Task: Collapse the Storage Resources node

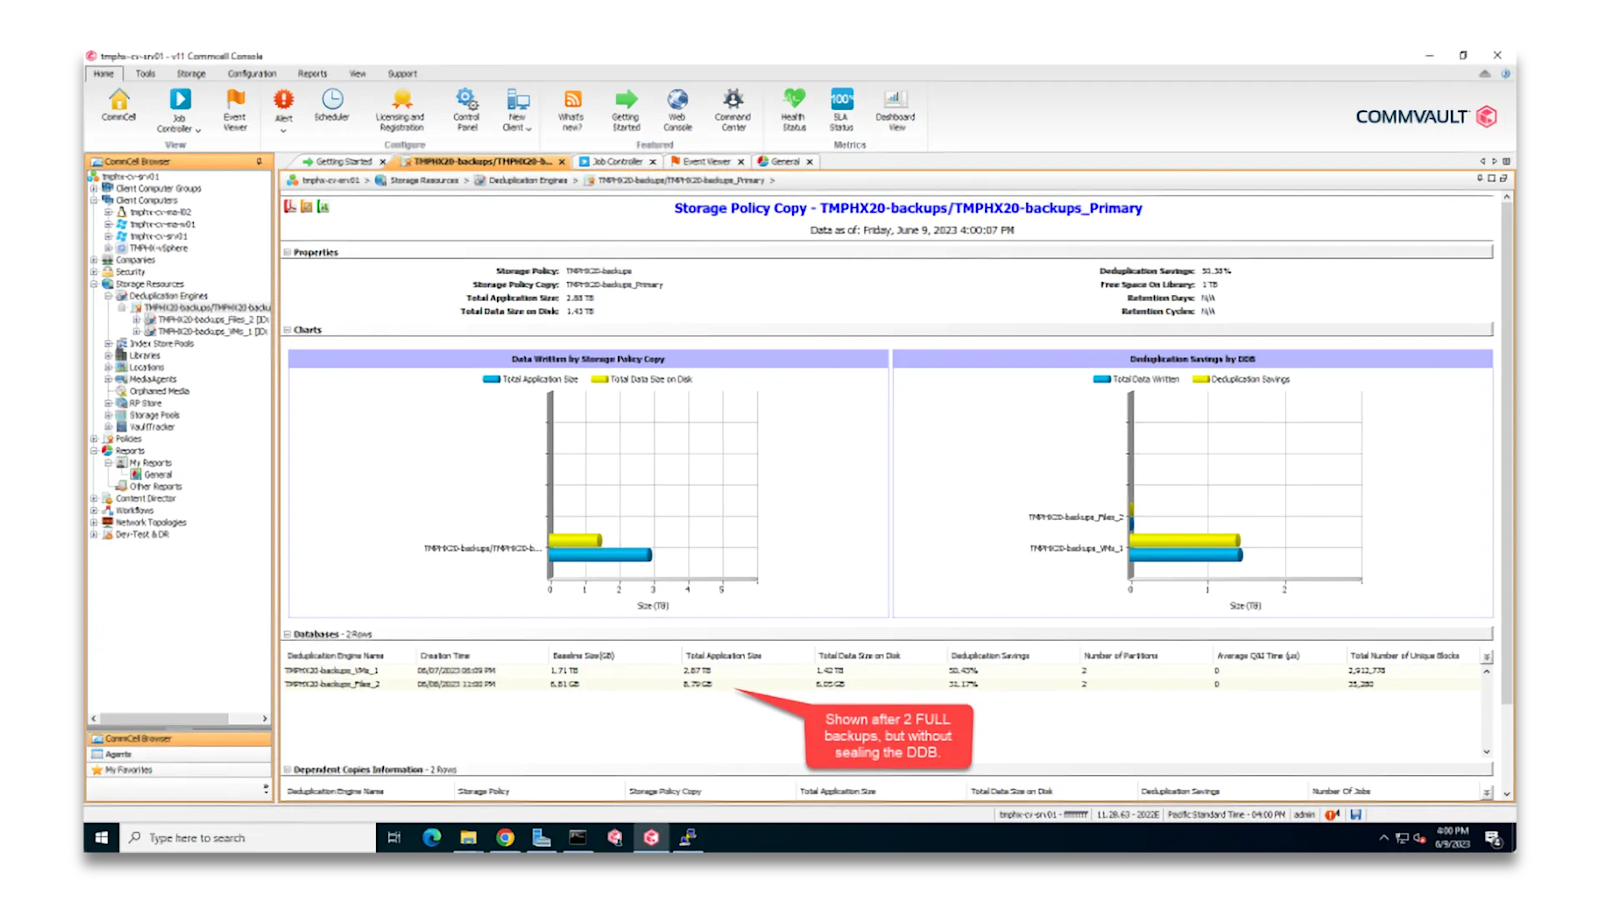Action: (x=95, y=284)
